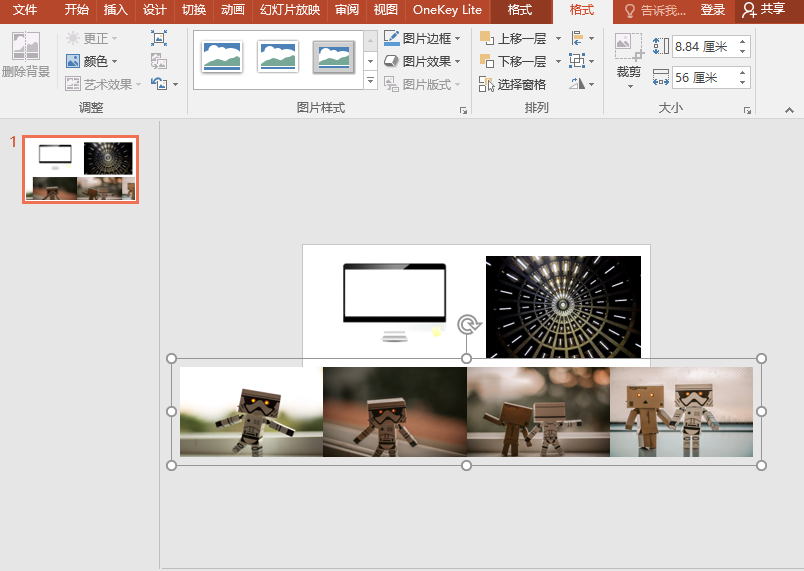The width and height of the screenshot is (804, 571).
Task: Switch to the Insert (插入) tab
Action: [115, 10]
